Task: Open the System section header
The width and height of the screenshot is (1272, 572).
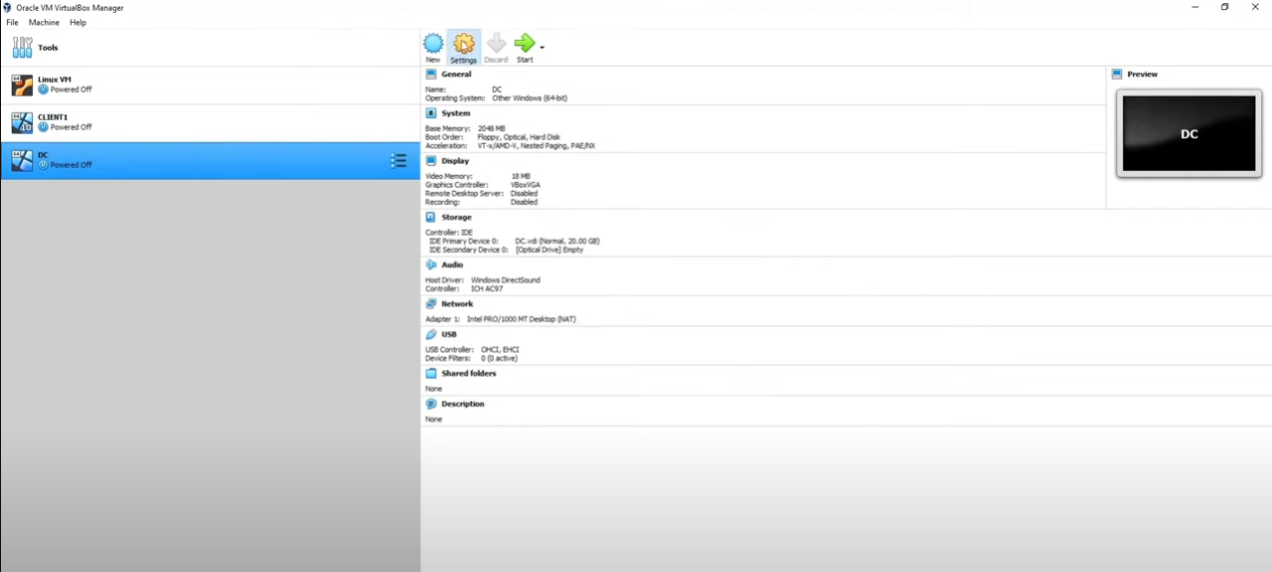Action: click(x=456, y=113)
